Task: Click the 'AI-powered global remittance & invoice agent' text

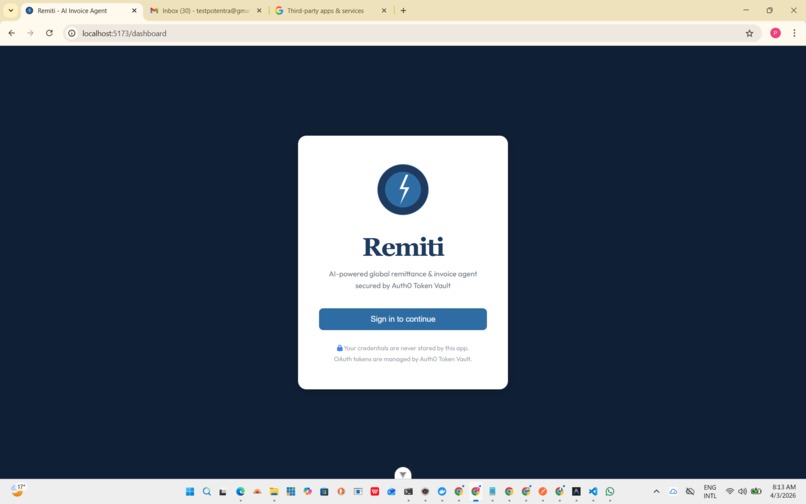Action: pos(403,274)
